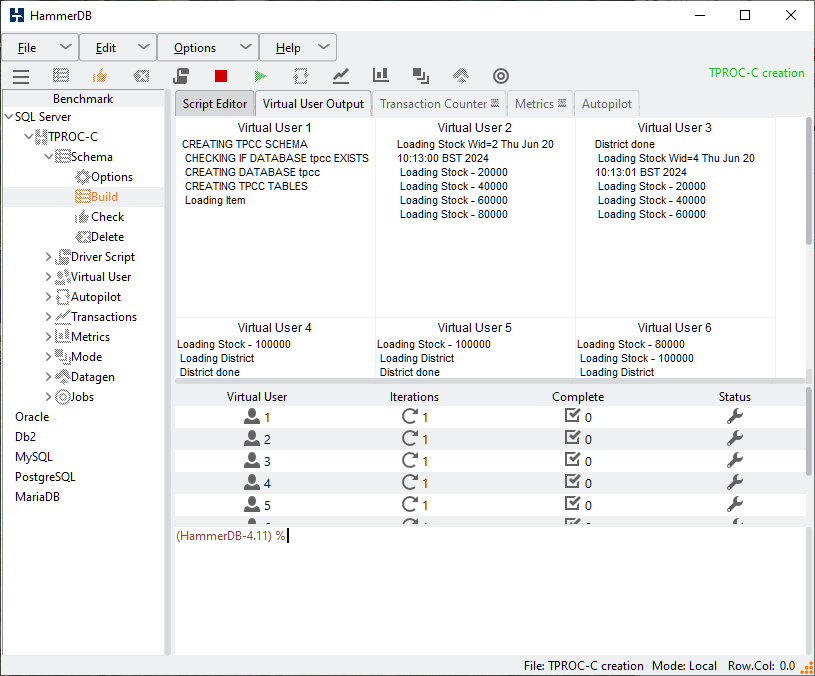Expand the Autopilot tree node

(48, 297)
